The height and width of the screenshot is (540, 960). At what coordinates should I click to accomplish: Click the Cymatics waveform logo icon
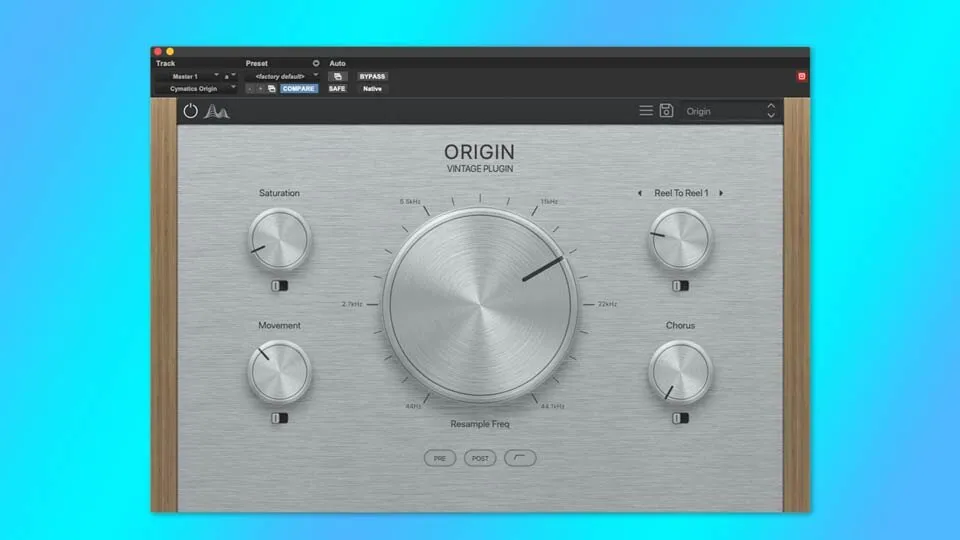coord(217,111)
